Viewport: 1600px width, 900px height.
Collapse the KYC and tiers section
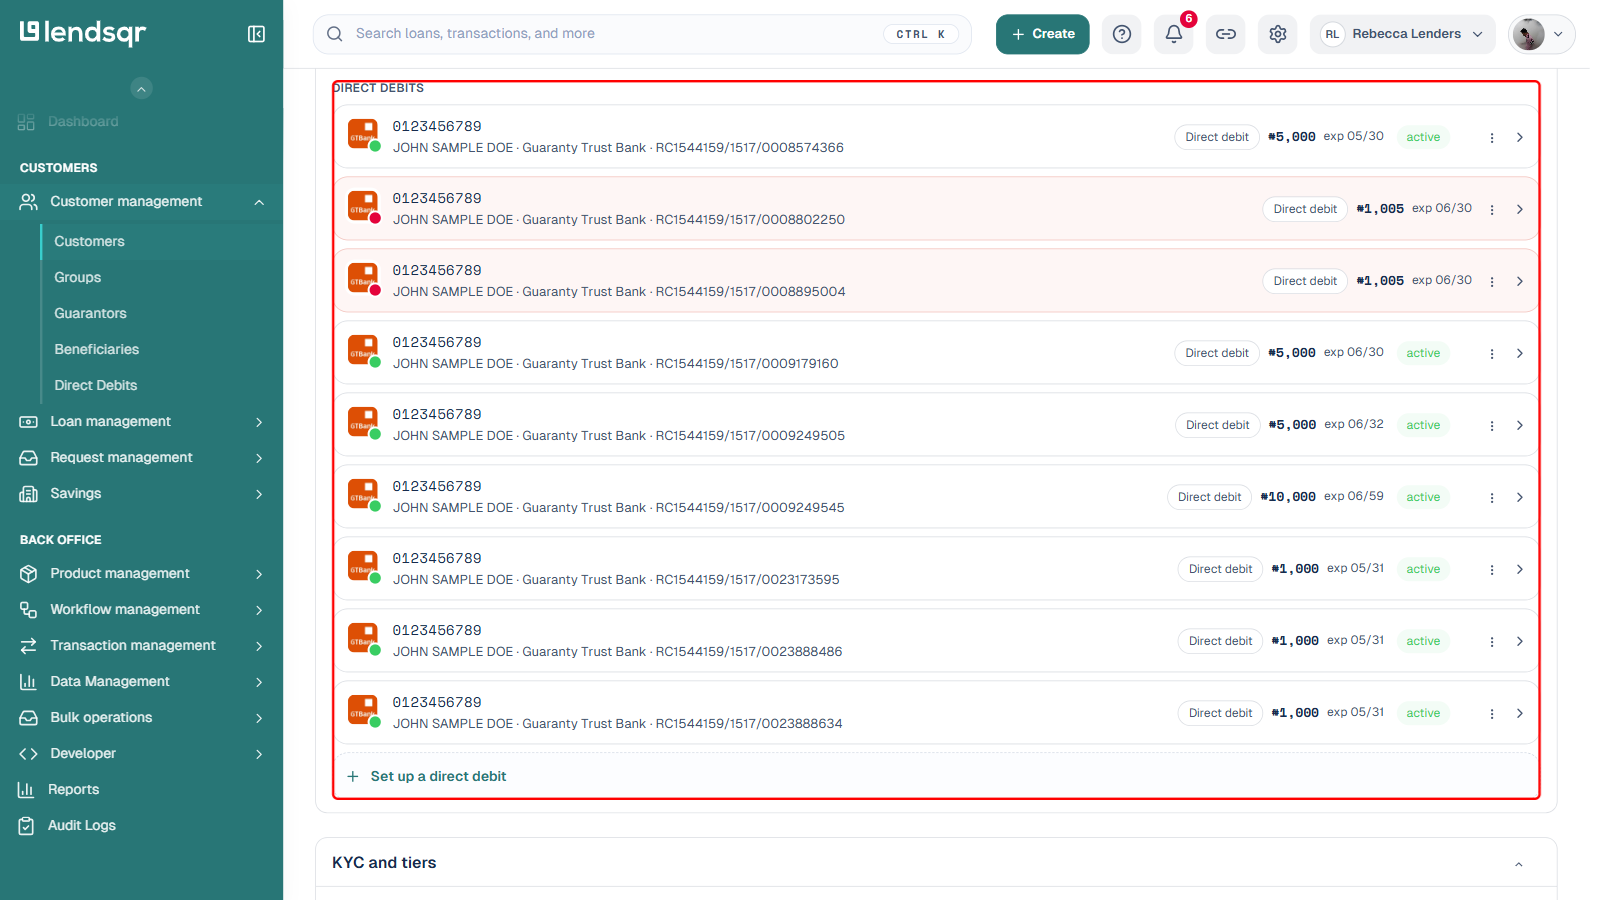point(1518,864)
